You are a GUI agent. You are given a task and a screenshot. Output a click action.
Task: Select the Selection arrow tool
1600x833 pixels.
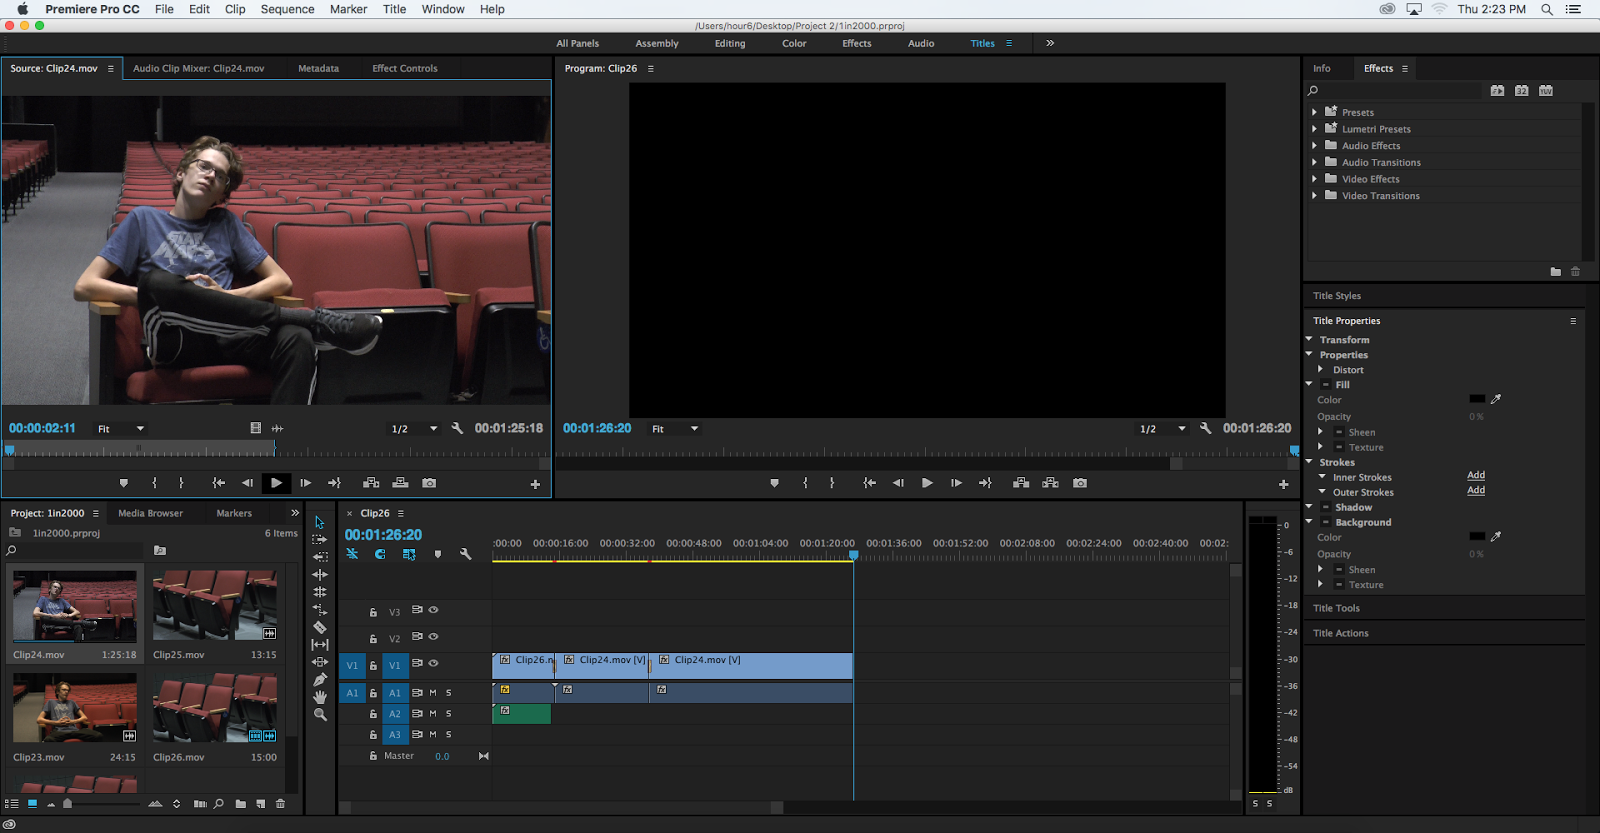click(319, 522)
